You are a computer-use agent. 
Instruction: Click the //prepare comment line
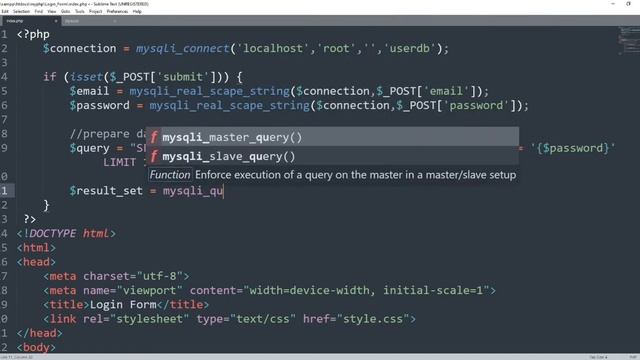108,134
